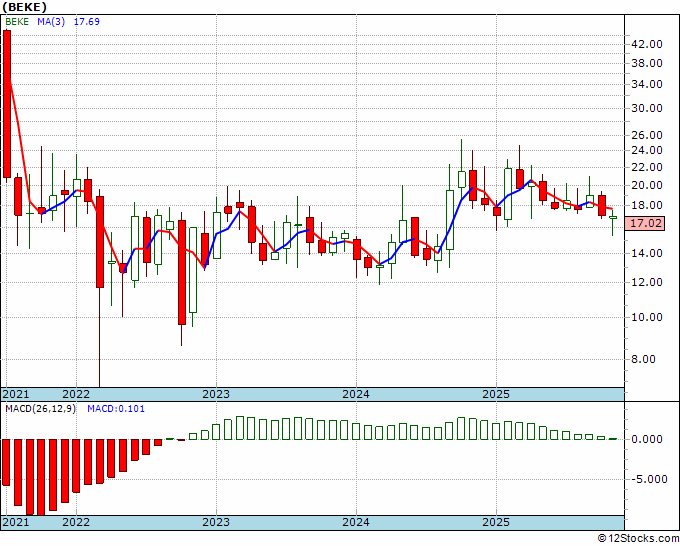Image resolution: width=680 pixels, height=546 pixels.
Task: Click the 14.00 price axis label
Action: [647, 253]
